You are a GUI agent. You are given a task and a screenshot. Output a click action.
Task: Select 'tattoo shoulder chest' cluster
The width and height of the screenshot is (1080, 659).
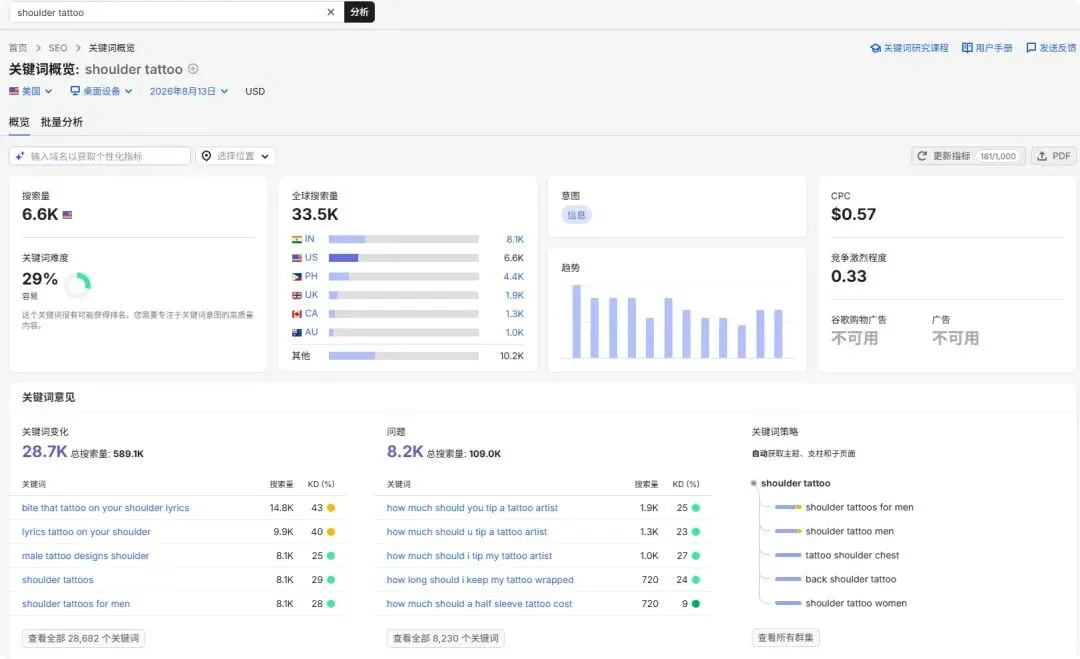point(852,556)
